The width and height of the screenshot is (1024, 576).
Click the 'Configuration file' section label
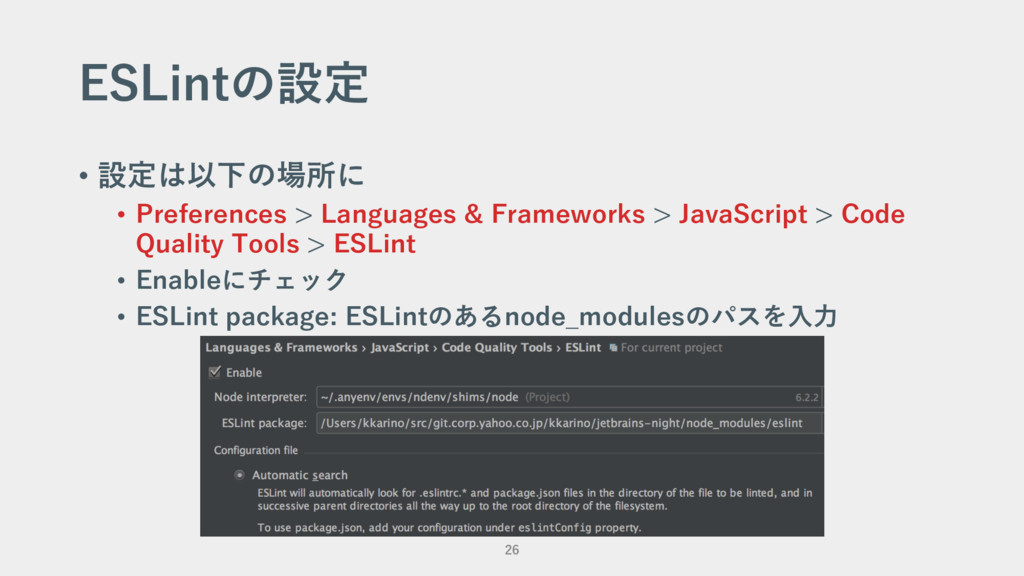point(256,450)
